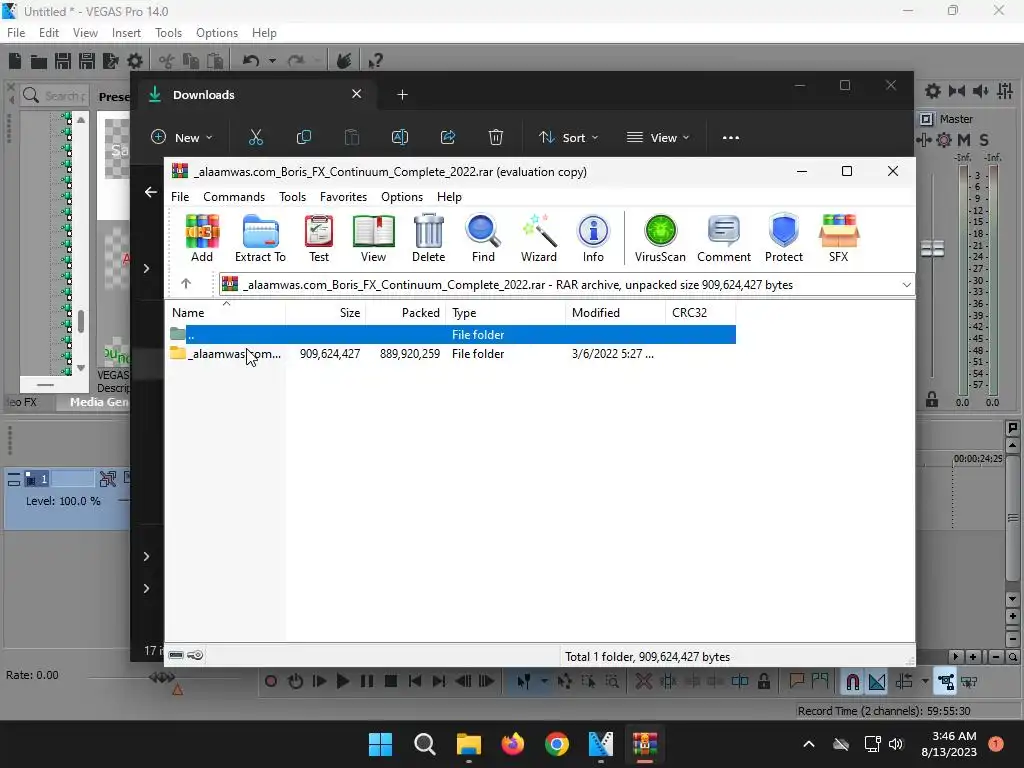Viewport: 1024px width, 768px height.
Task: Click the Master volume fader handle
Action: coord(933,249)
